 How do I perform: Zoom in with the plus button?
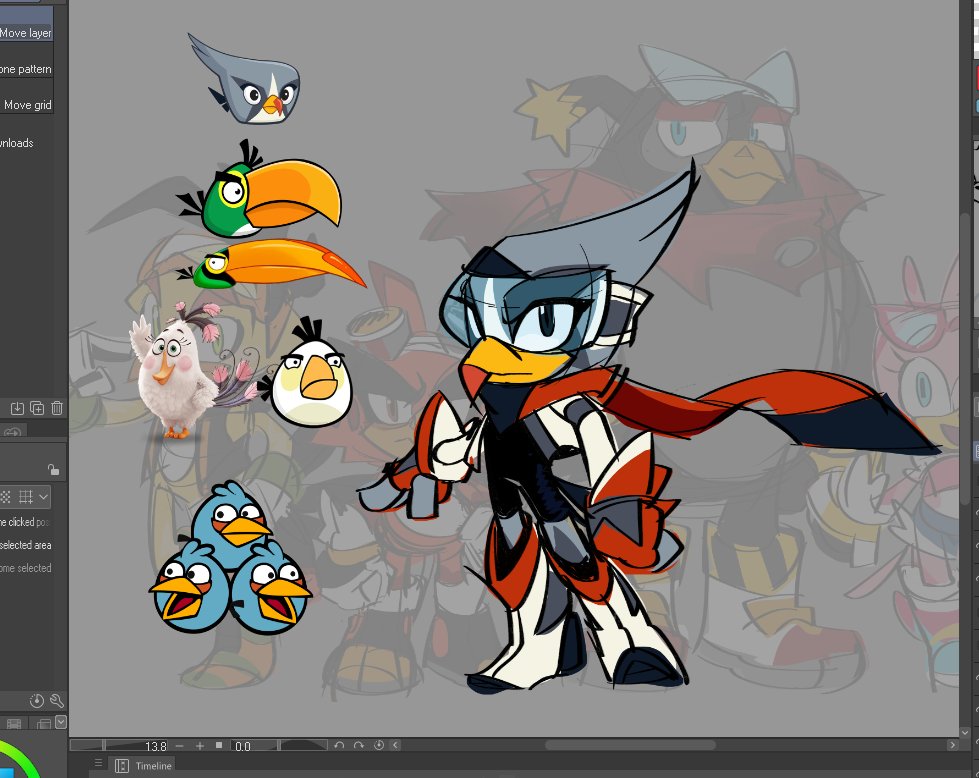tap(200, 746)
